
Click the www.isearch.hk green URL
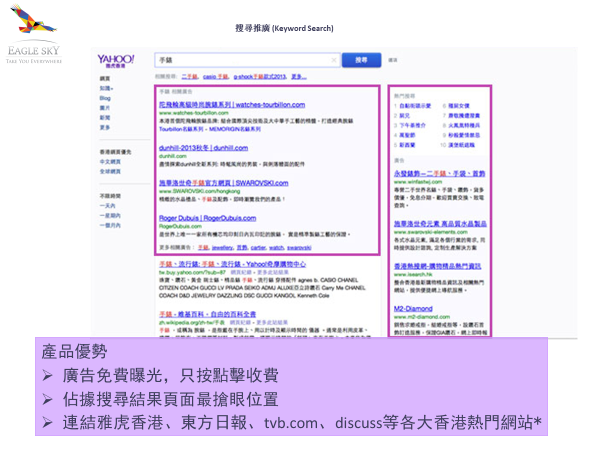tap(413, 274)
